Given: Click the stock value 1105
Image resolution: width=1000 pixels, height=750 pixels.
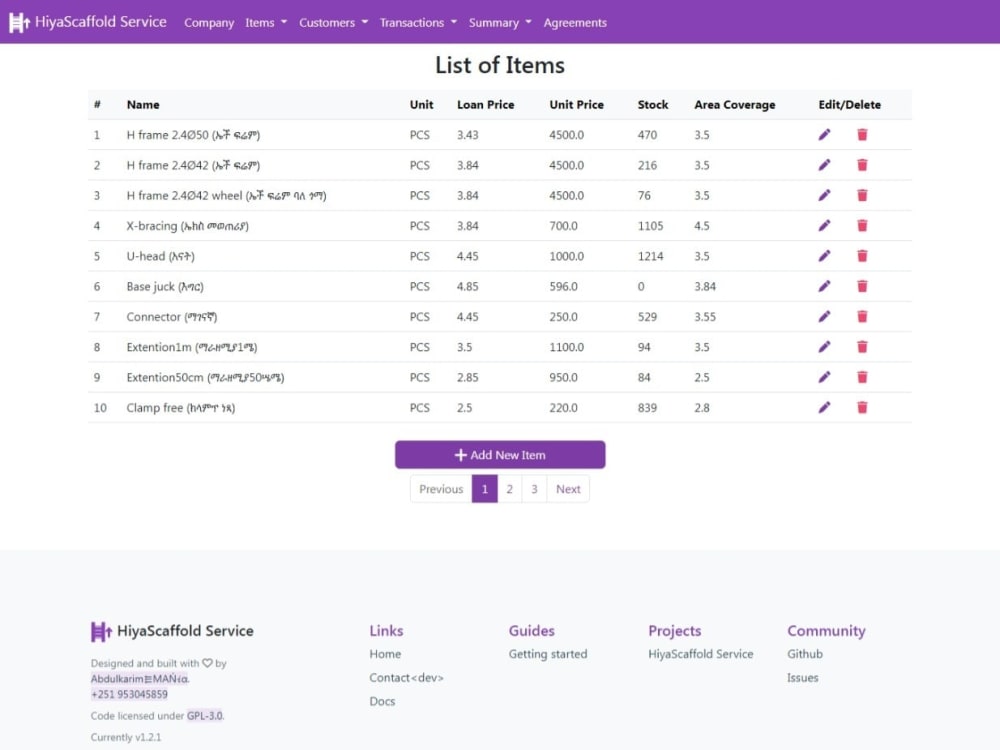Looking at the screenshot, I should point(651,226).
